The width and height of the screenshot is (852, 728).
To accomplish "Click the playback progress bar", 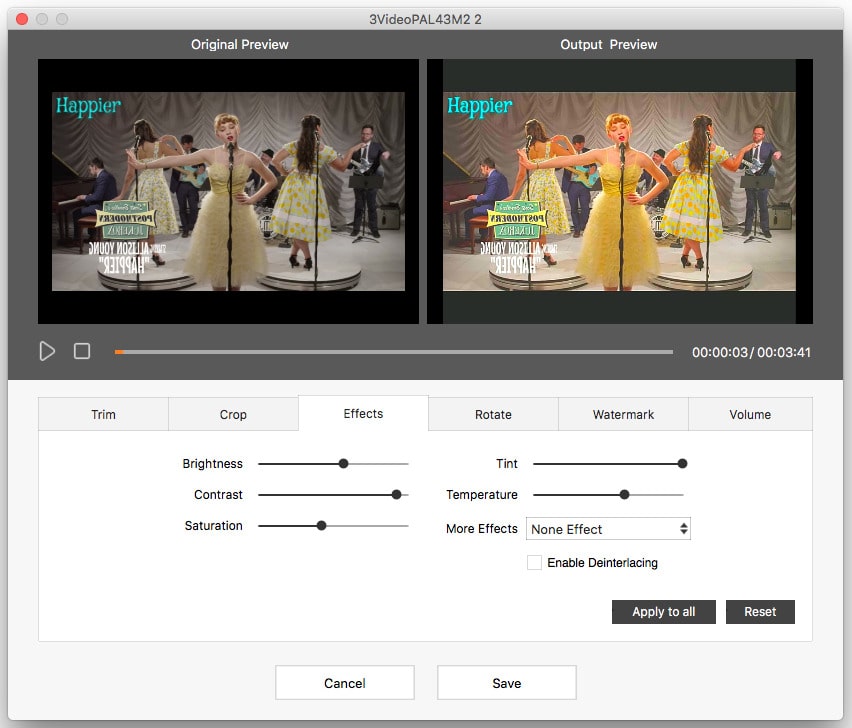I will point(393,352).
